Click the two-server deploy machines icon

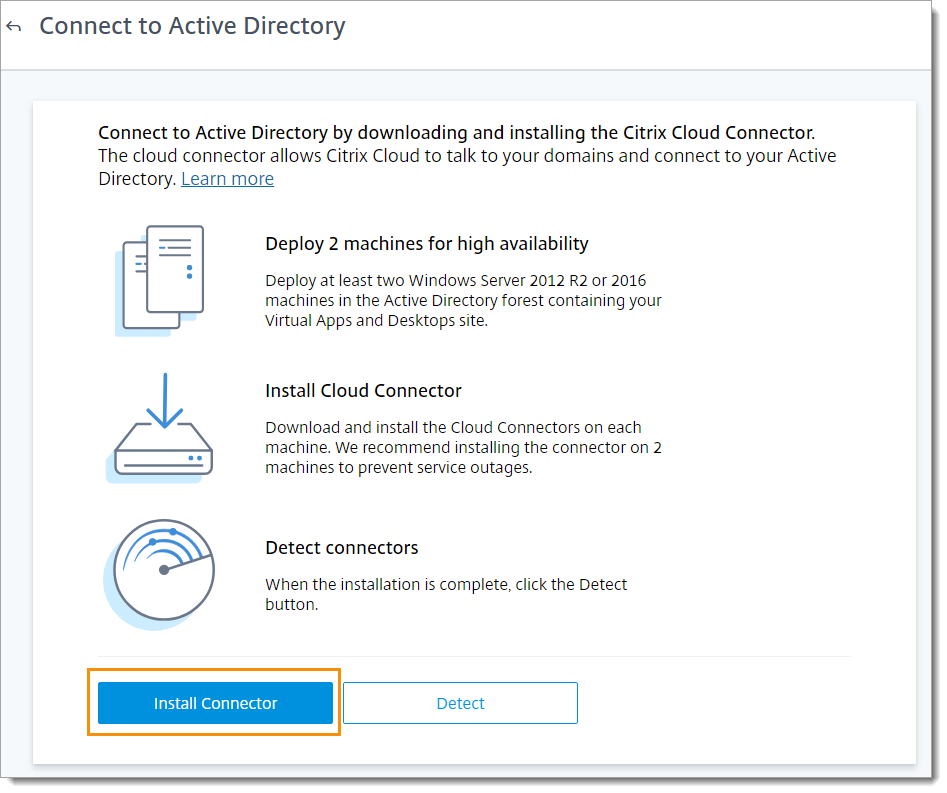point(162,279)
